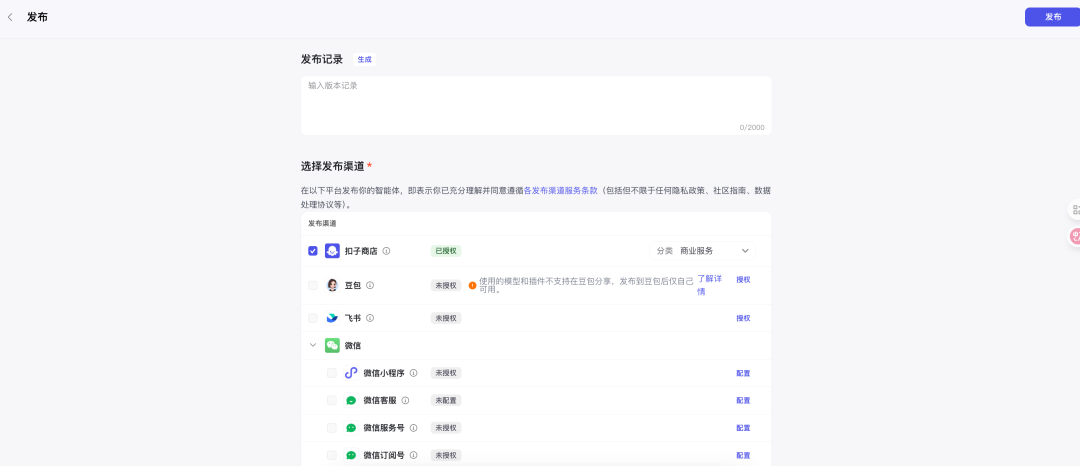Click 配置 for 微信订阅号
Image resolution: width=1080 pixels, height=466 pixels.
point(743,455)
